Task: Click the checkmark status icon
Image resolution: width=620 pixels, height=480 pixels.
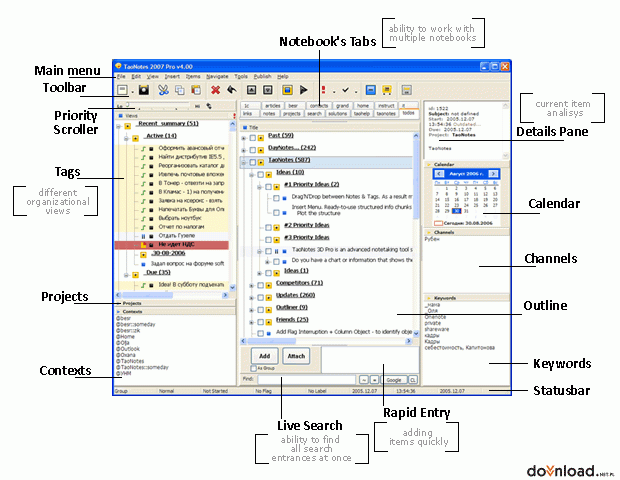Action: 346,90
